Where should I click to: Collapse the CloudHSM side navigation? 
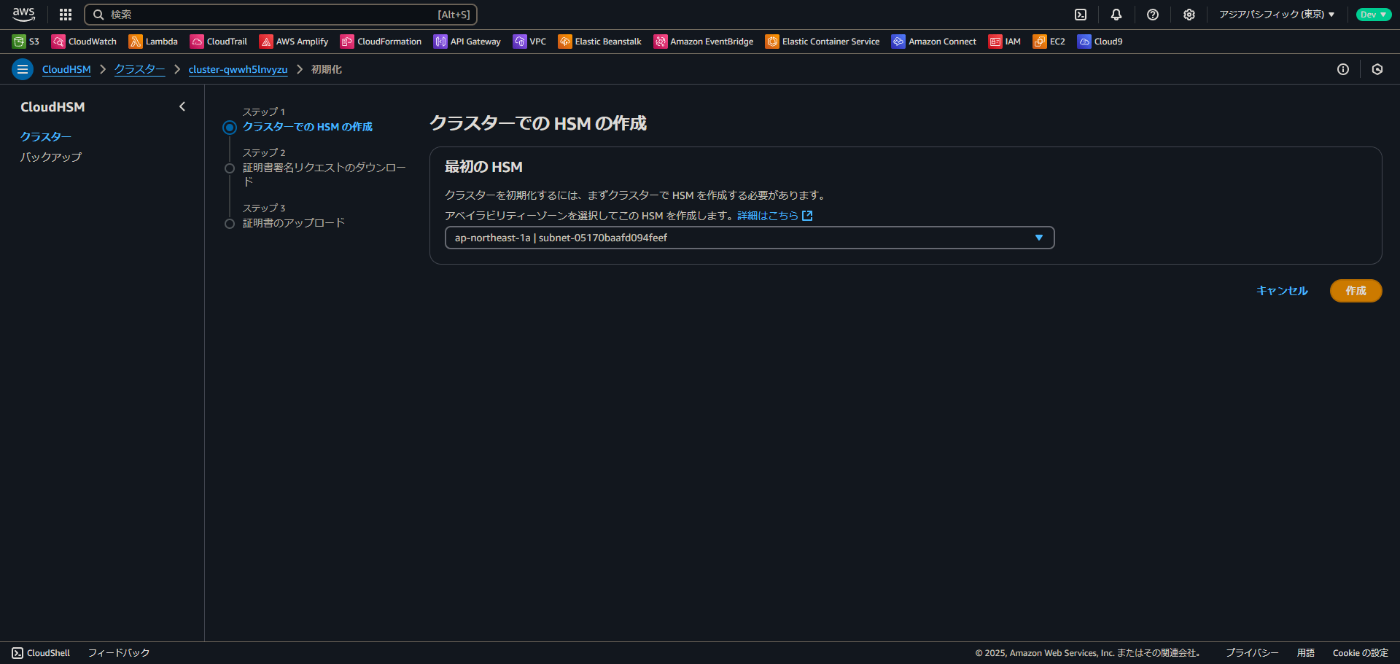[x=182, y=107]
